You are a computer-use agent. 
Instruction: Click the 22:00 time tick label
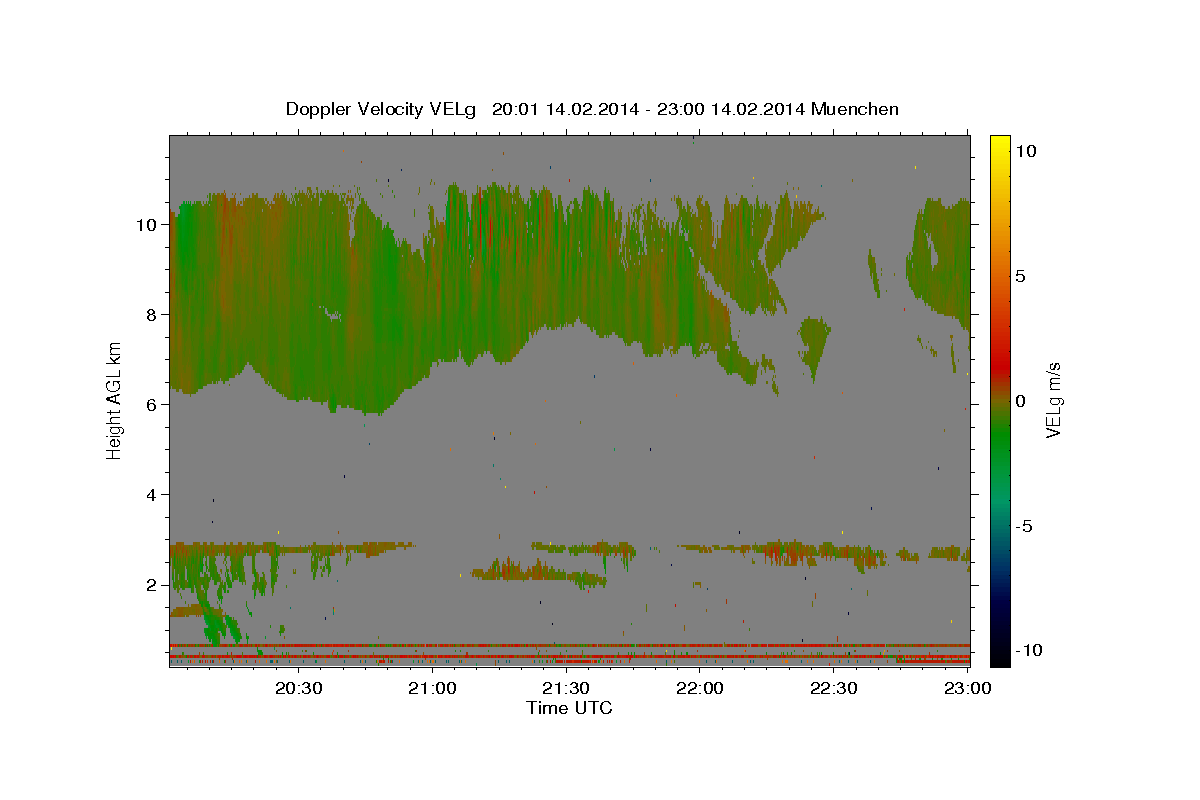point(700,688)
